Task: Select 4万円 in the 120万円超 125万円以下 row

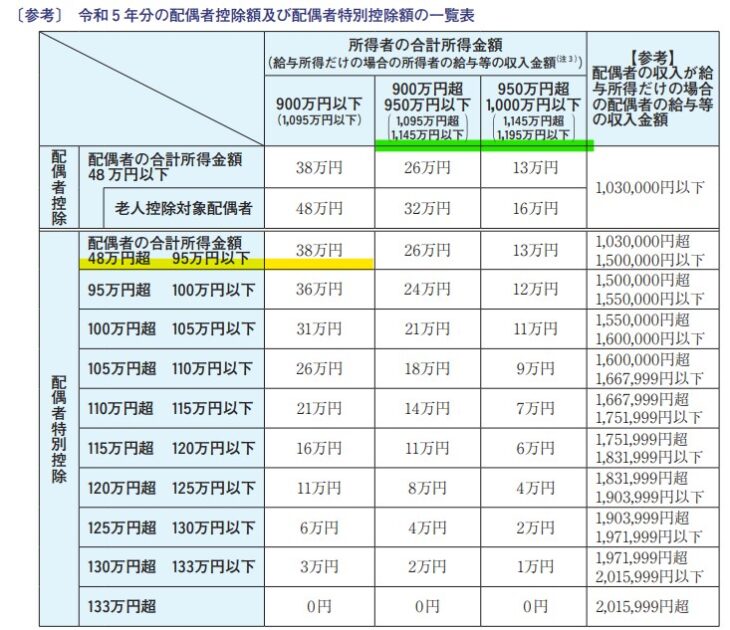Action: [535, 488]
